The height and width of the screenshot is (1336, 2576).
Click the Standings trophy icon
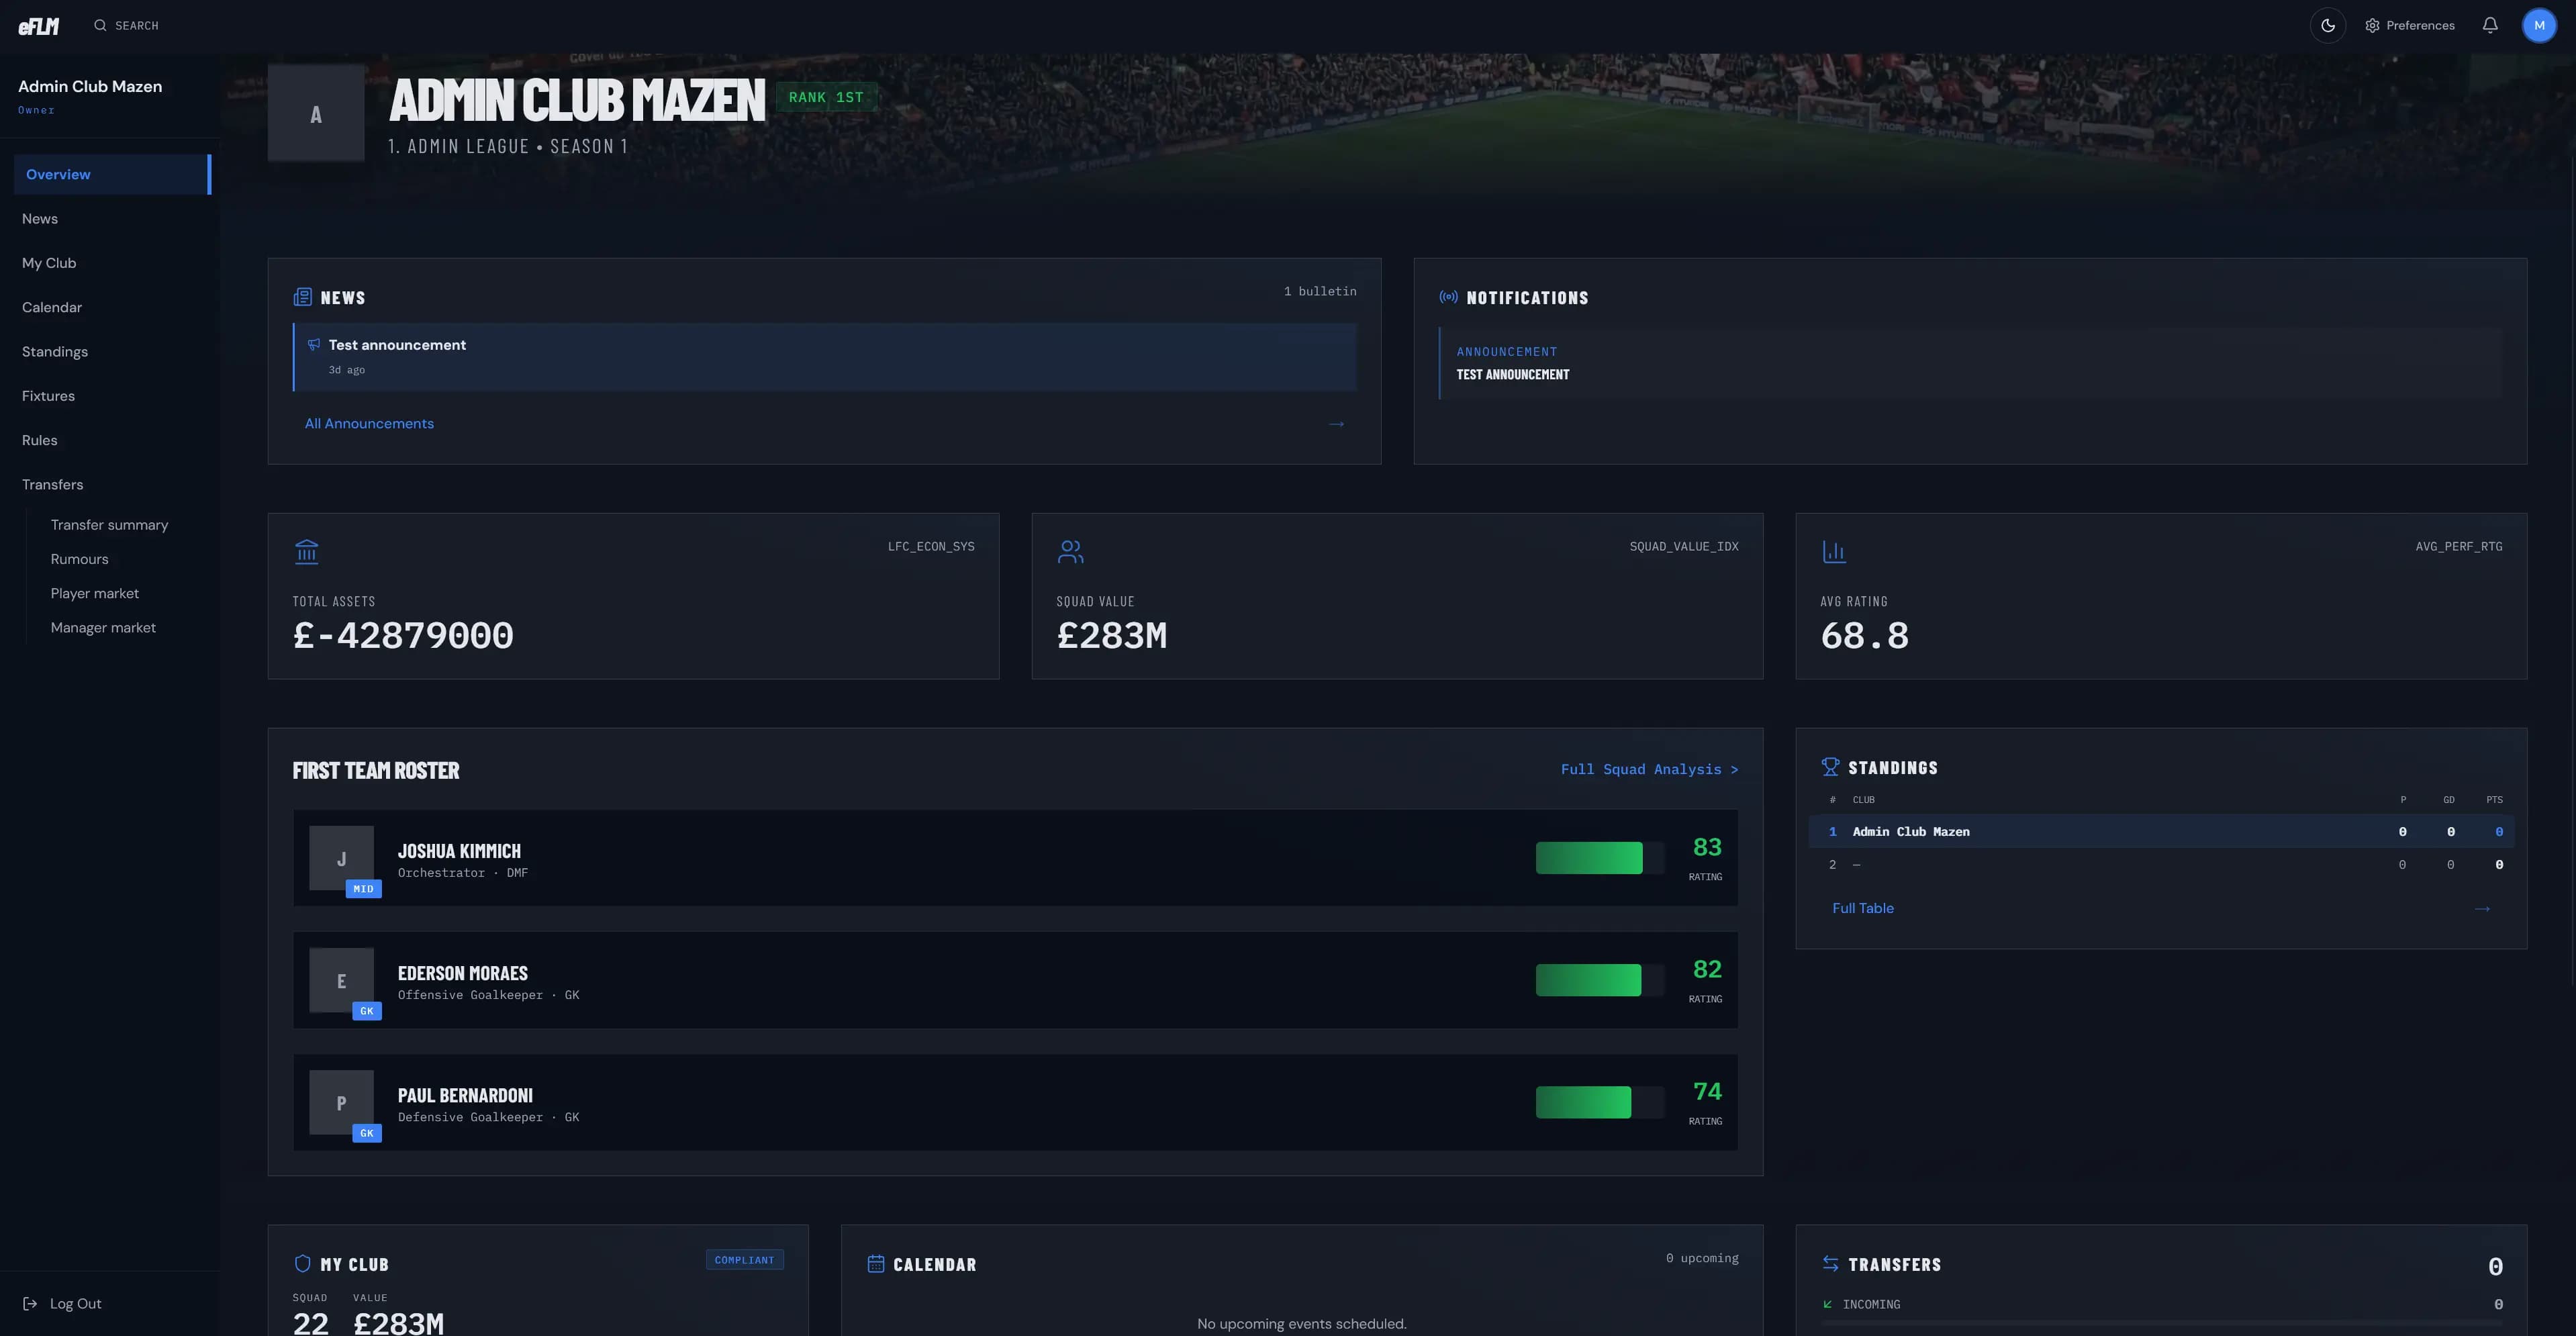point(1830,767)
